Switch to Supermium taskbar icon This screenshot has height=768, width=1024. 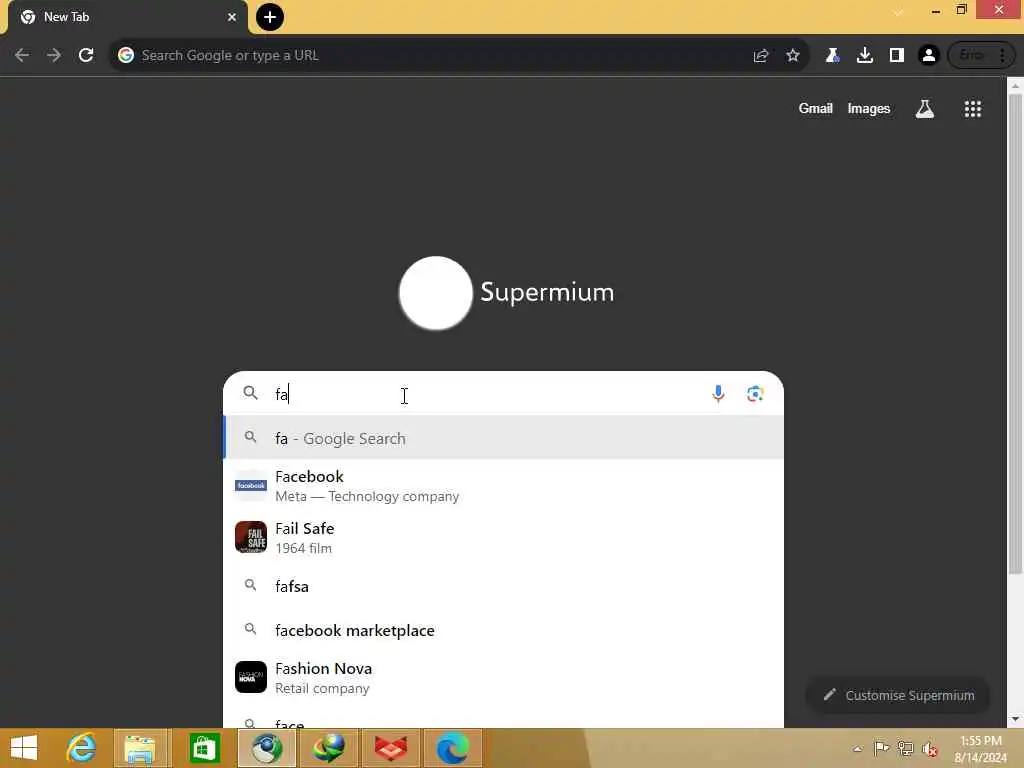(266, 748)
